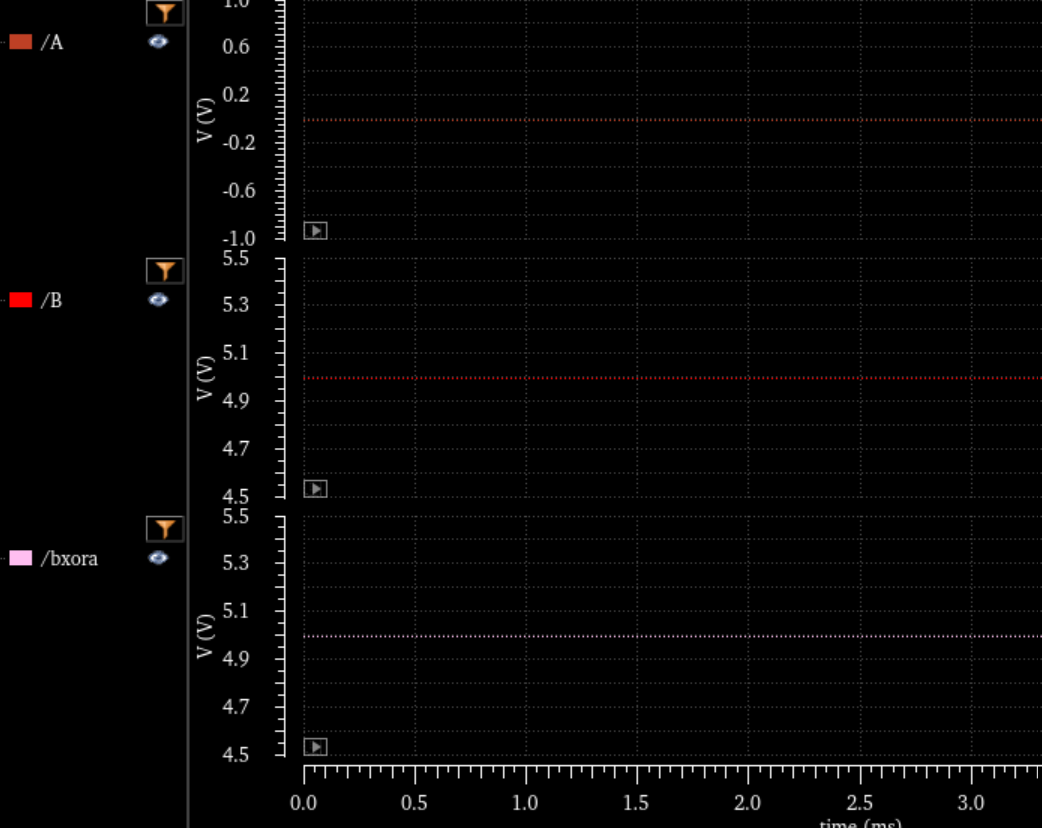
Task: Click the 2.0 time axis label
Action: [748, 803]
